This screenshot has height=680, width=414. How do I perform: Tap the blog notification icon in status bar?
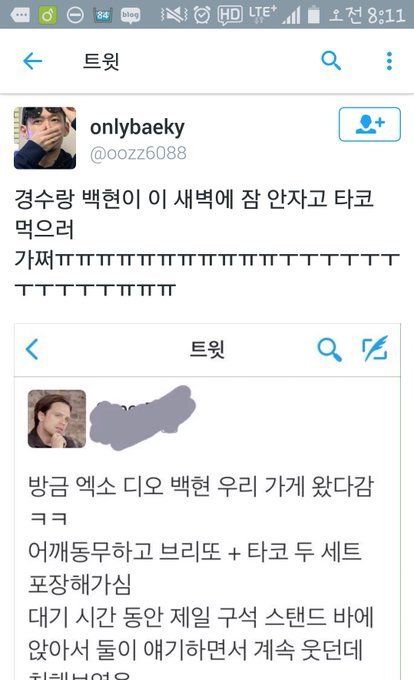pyautogui.click(x=130, y=16)
